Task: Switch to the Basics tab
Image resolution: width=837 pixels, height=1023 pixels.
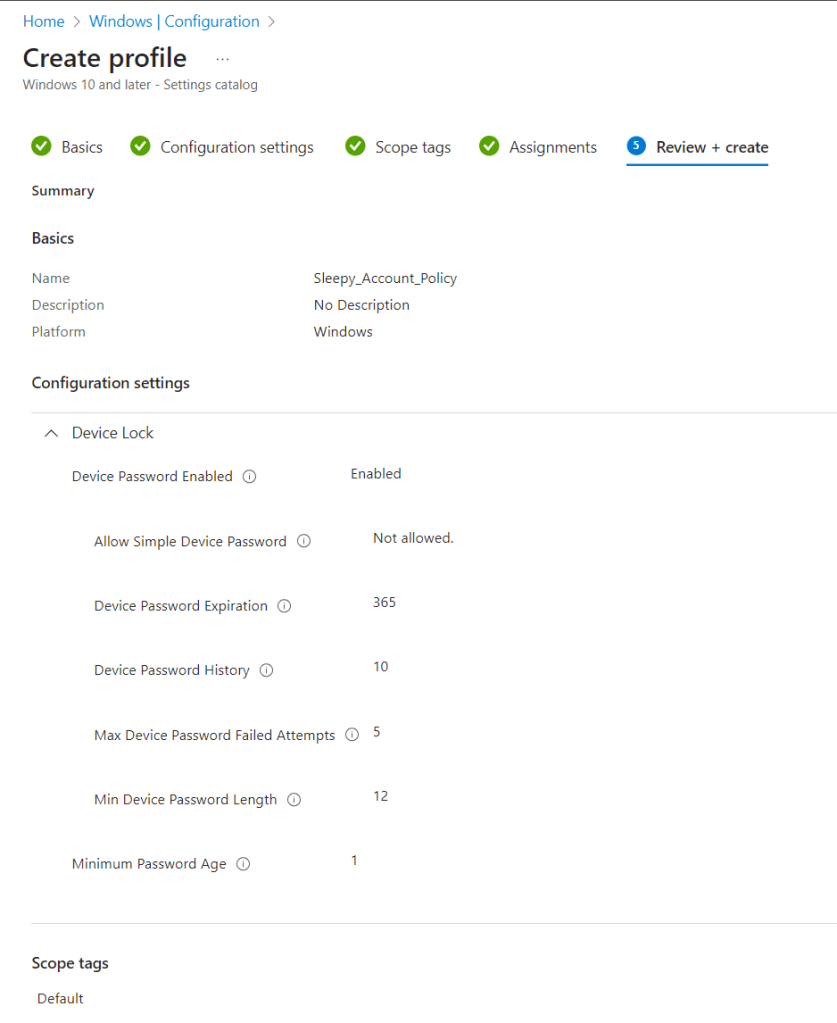Action: [x=82, y=147]
